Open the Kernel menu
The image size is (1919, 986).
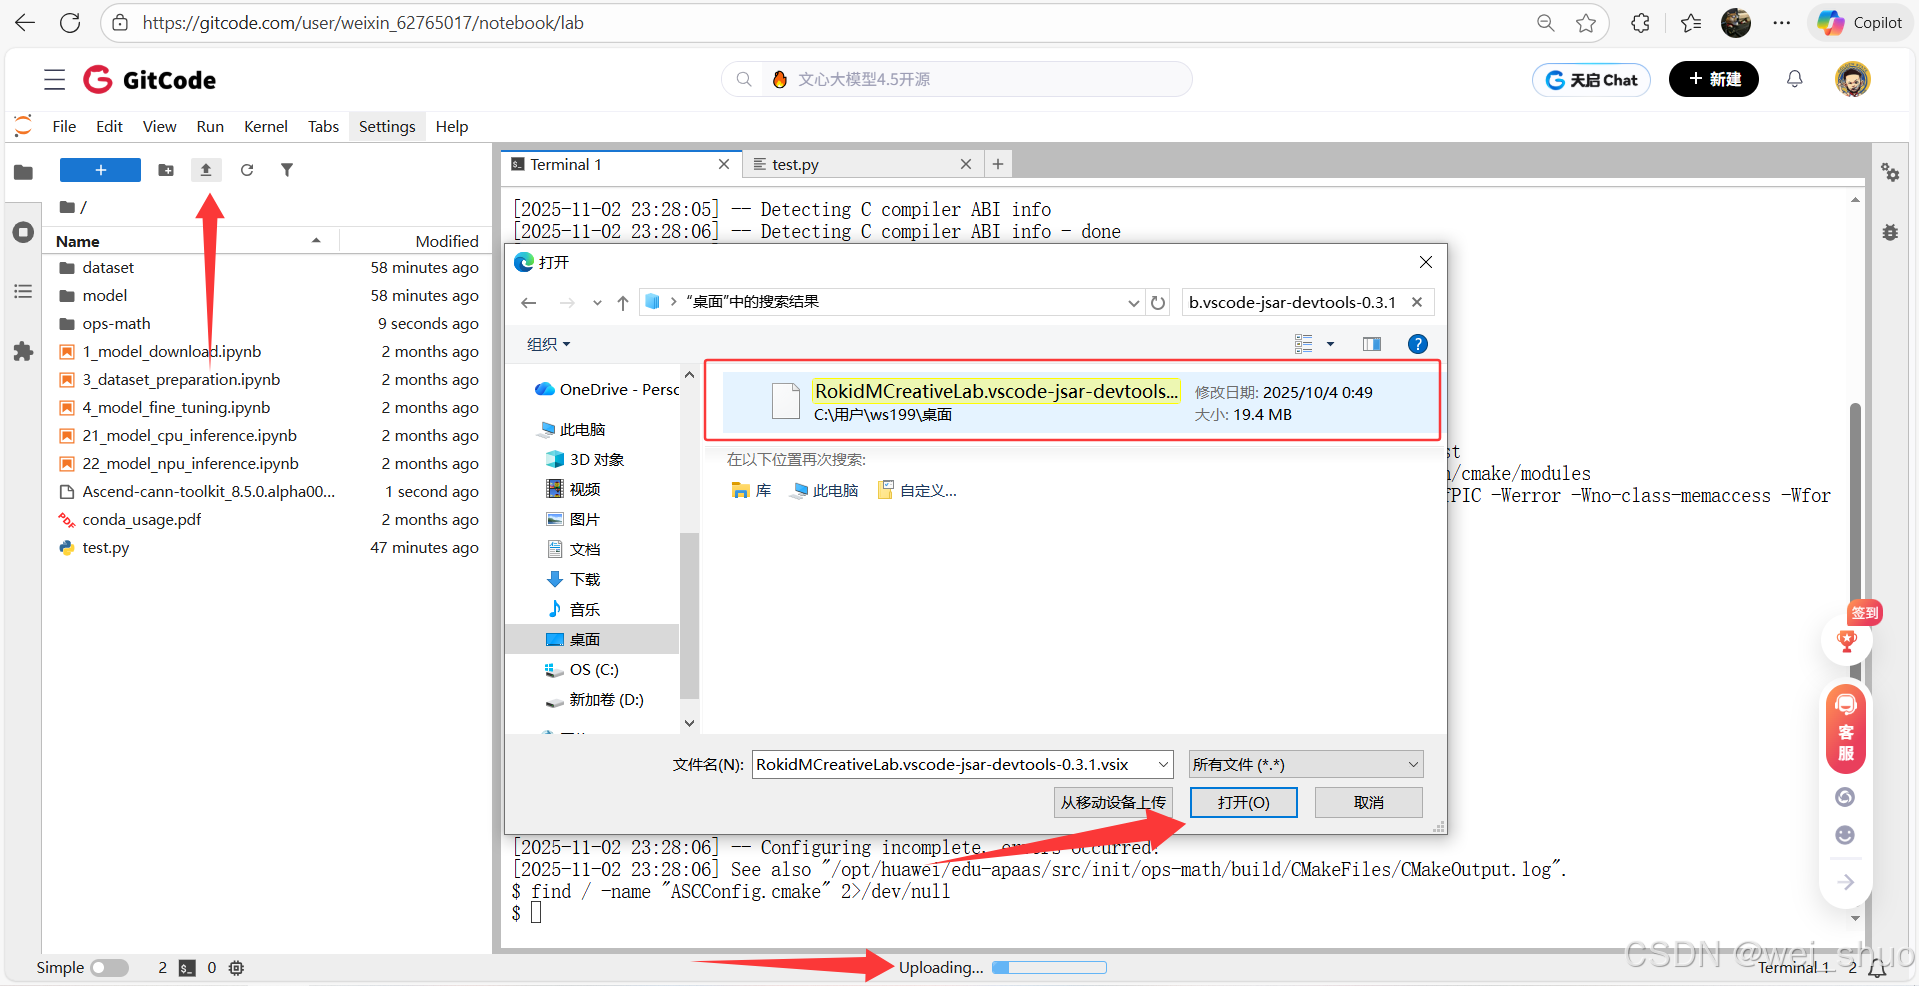coord(266,126)
